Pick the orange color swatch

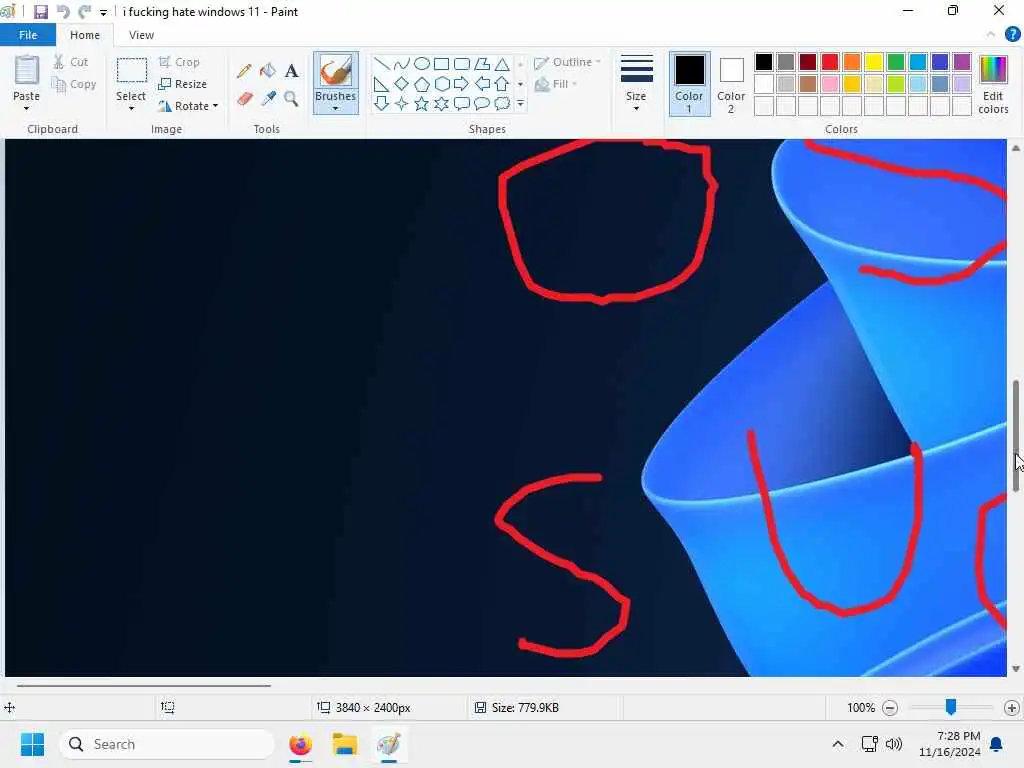pyautogui.click(x=852, y=62)
